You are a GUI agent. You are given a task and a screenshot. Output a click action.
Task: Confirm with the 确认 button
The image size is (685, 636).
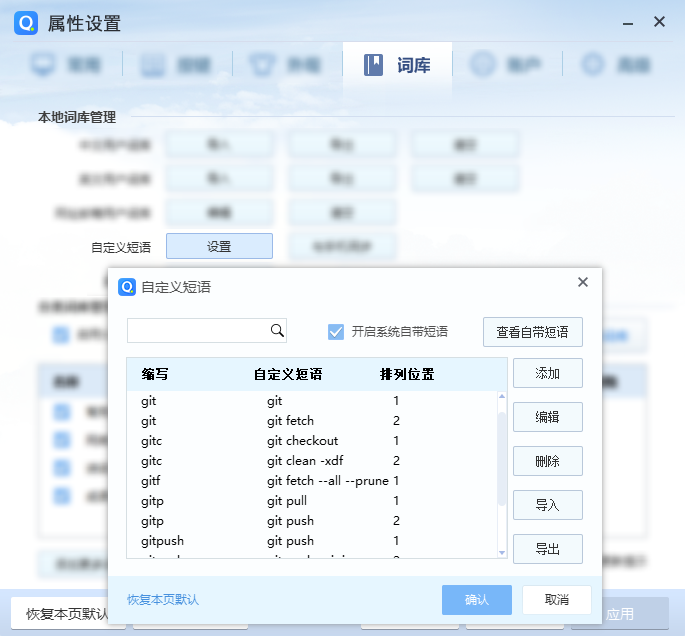coord(477,600)
